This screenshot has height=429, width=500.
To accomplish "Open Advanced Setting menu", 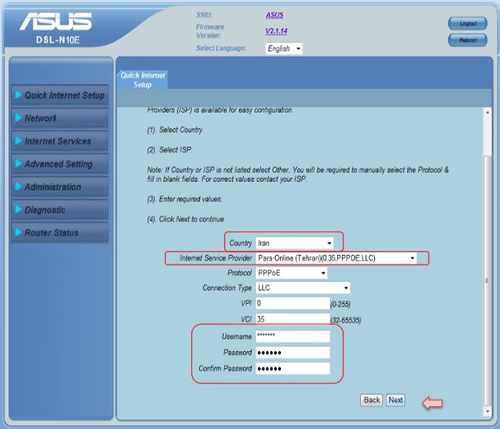I will [60, 164].
